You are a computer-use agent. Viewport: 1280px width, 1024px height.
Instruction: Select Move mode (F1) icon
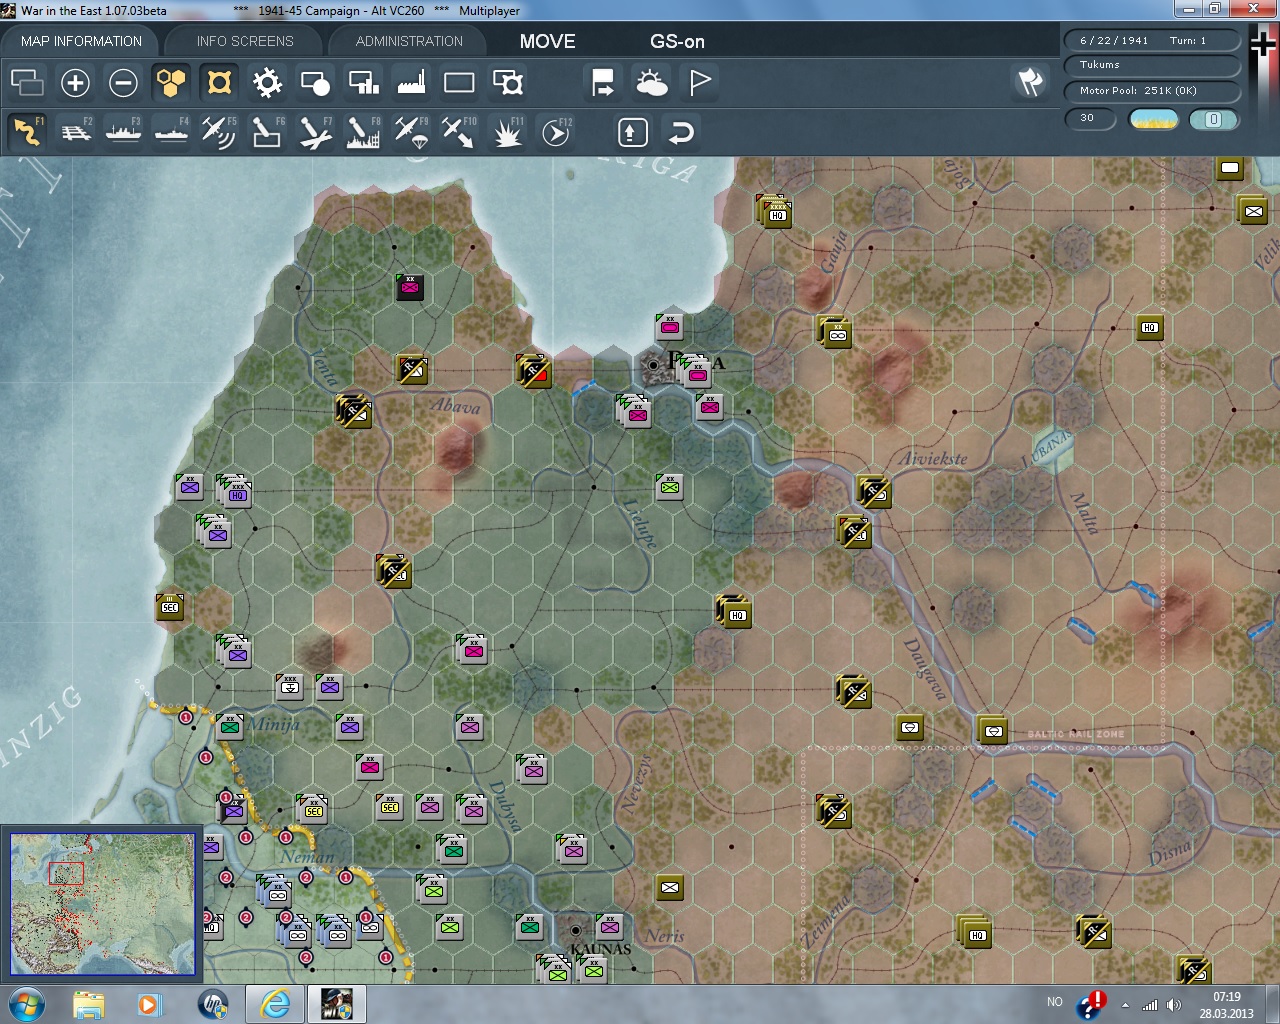[27, 132]
